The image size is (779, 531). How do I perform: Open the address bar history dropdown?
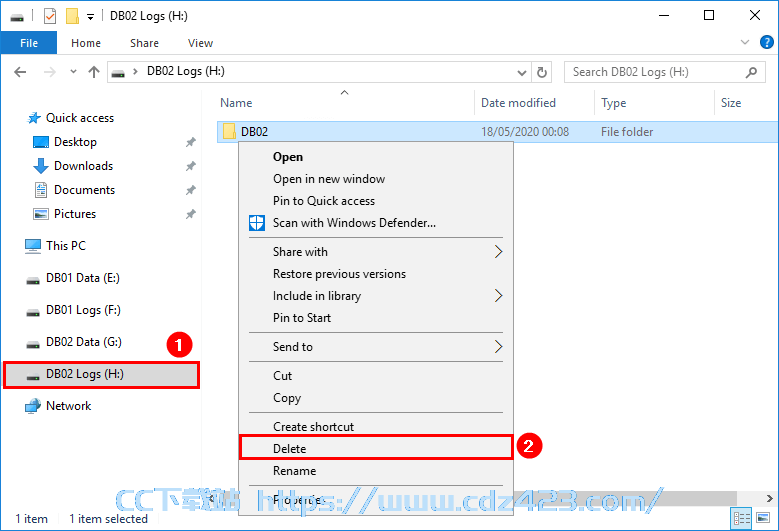pos(522,73)
